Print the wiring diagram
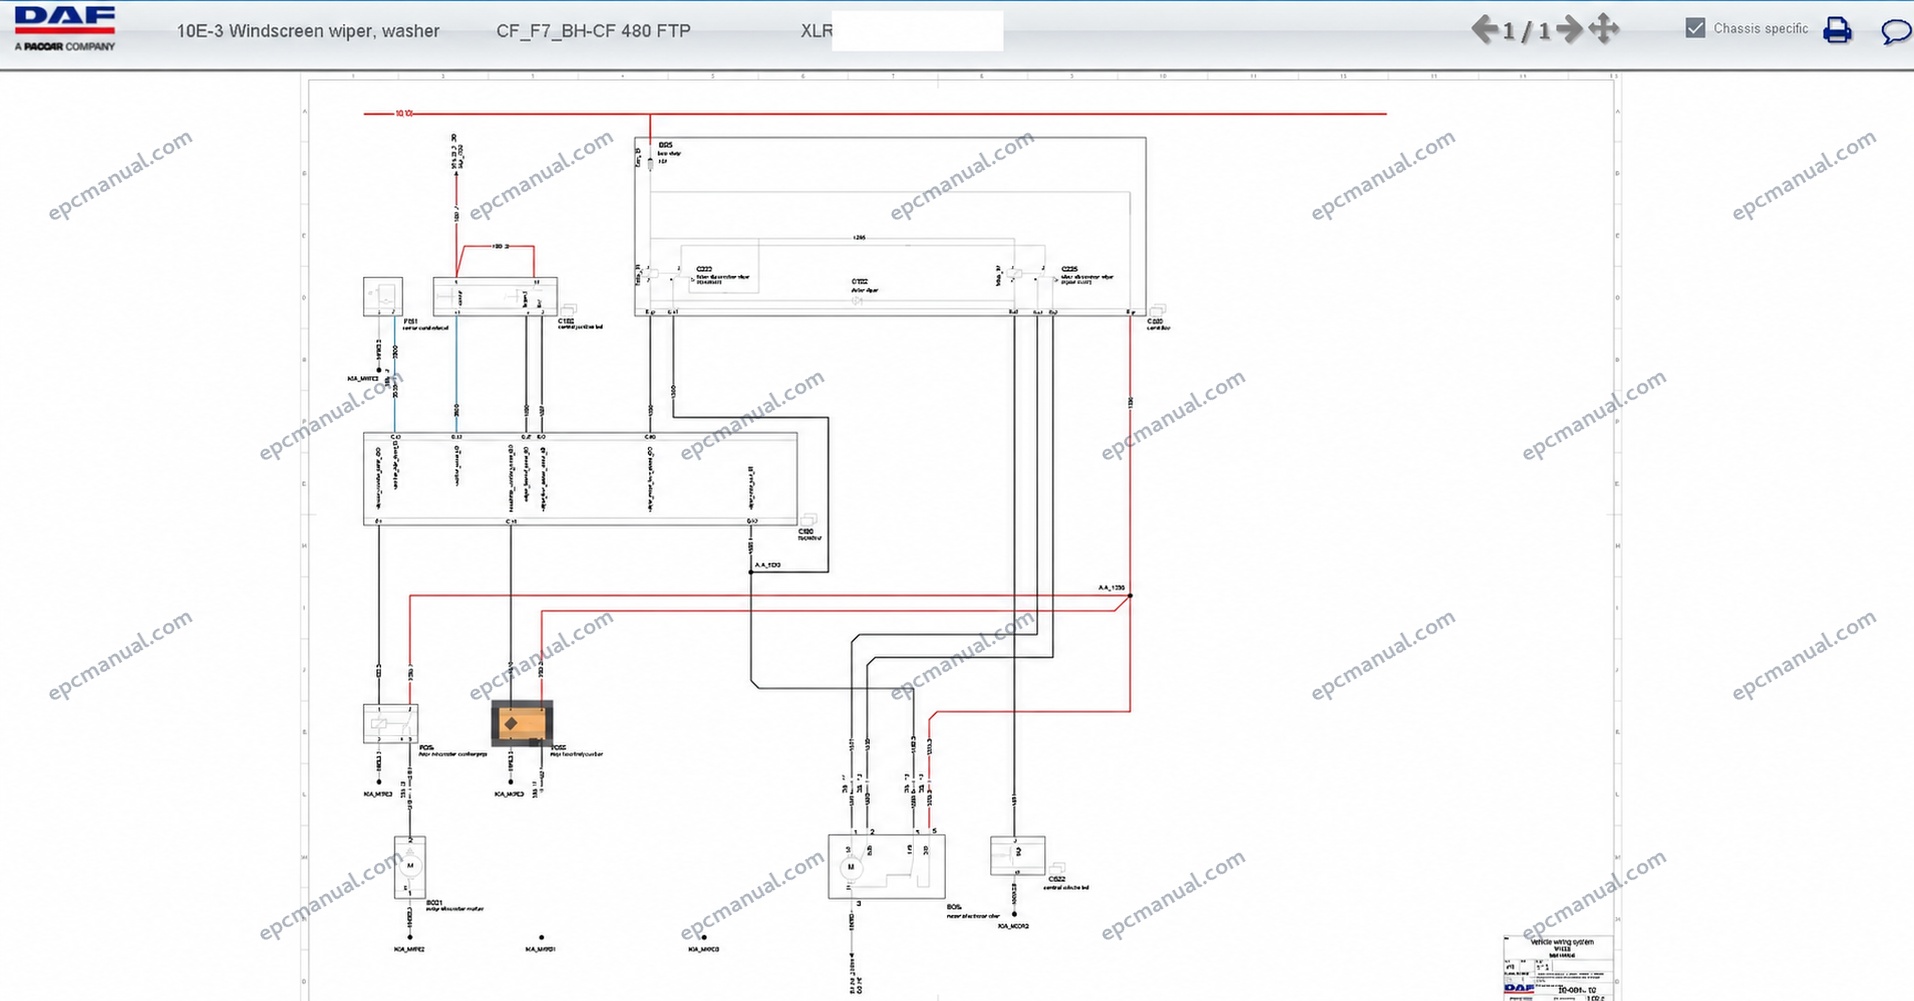Image resolution: width=1914 pixels, height=1001 pixels. click(x=1837, y=30)
